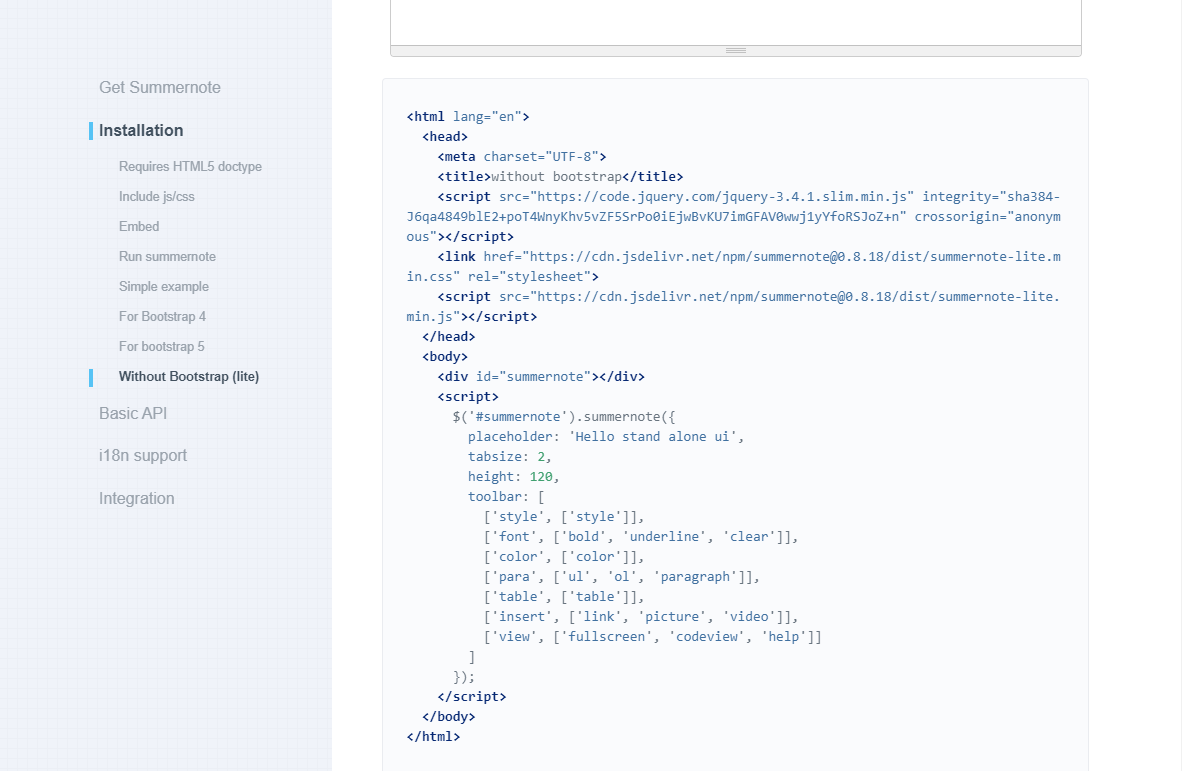Screen dimensions: 1182x771
Task: Click the 'font' bold underline clear line
Action: coord(641,537)
